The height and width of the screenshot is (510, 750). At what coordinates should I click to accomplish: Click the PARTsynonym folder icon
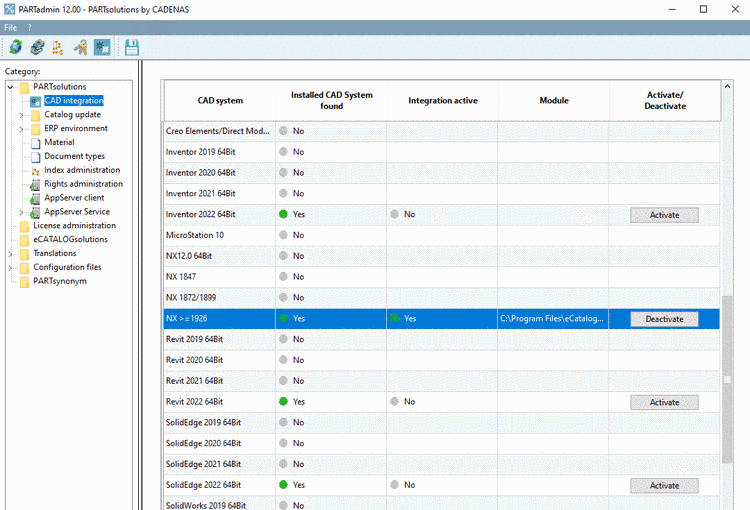pos(24,281)
